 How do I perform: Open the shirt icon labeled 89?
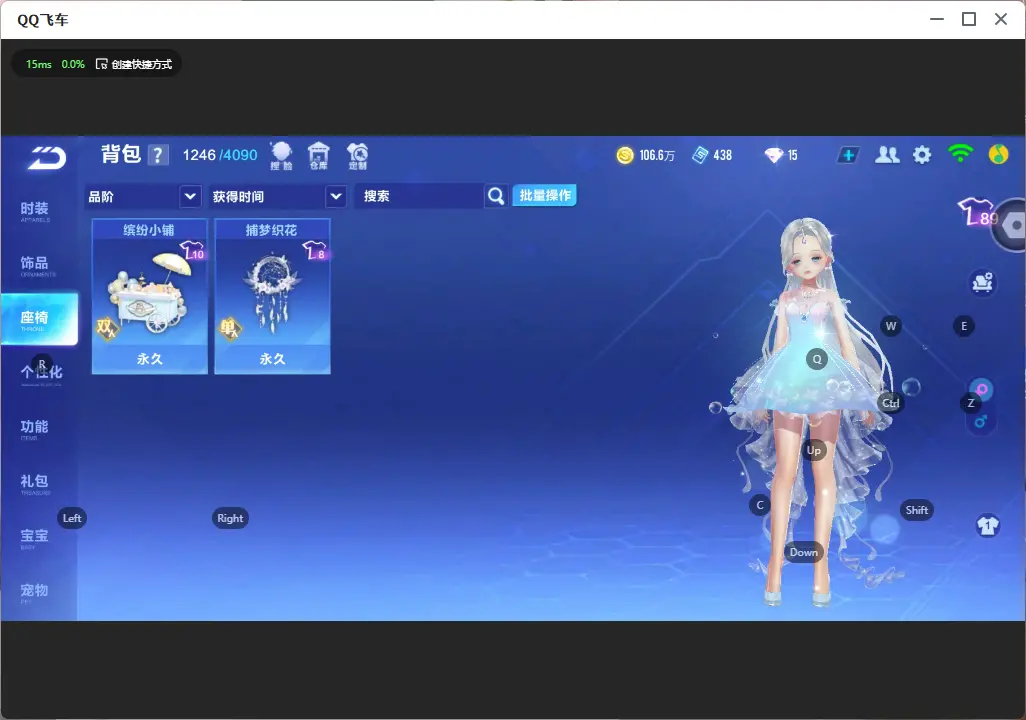[x=978, y=212]
